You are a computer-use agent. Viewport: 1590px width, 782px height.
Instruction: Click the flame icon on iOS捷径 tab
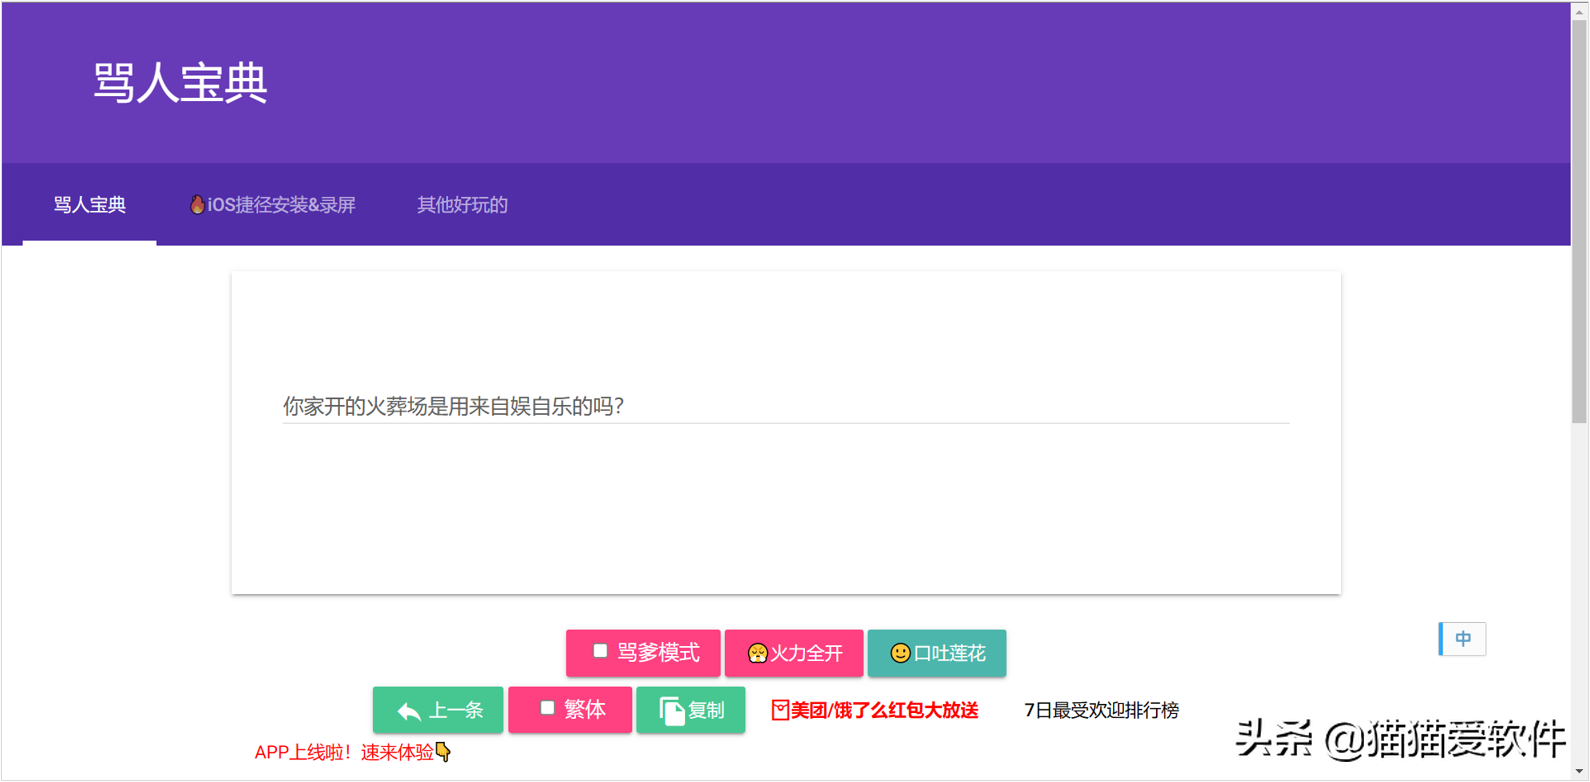(x=197, y=204)
